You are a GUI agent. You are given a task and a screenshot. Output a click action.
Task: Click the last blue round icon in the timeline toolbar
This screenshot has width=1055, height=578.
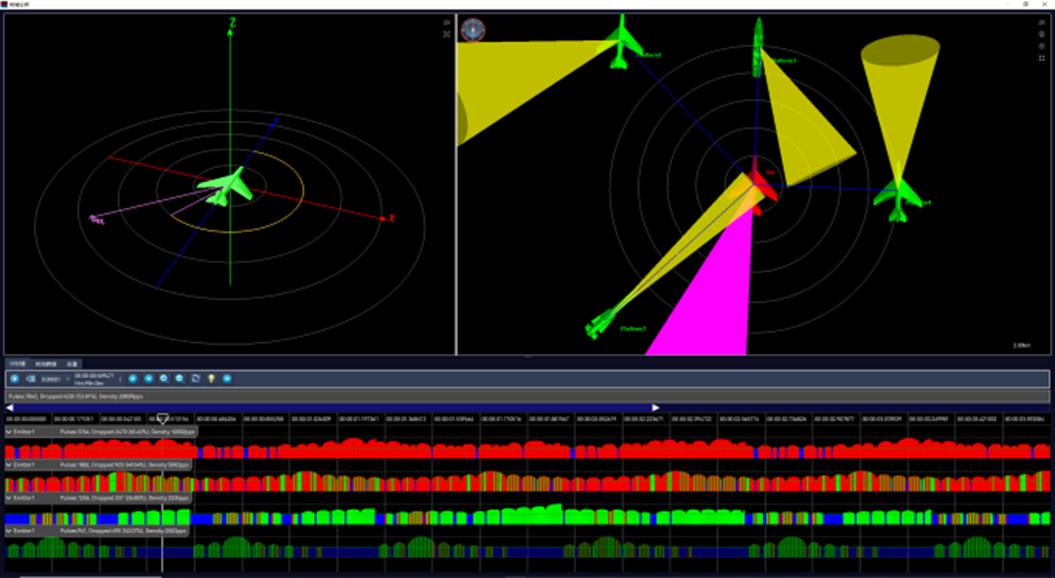click(x=227, y=379)
